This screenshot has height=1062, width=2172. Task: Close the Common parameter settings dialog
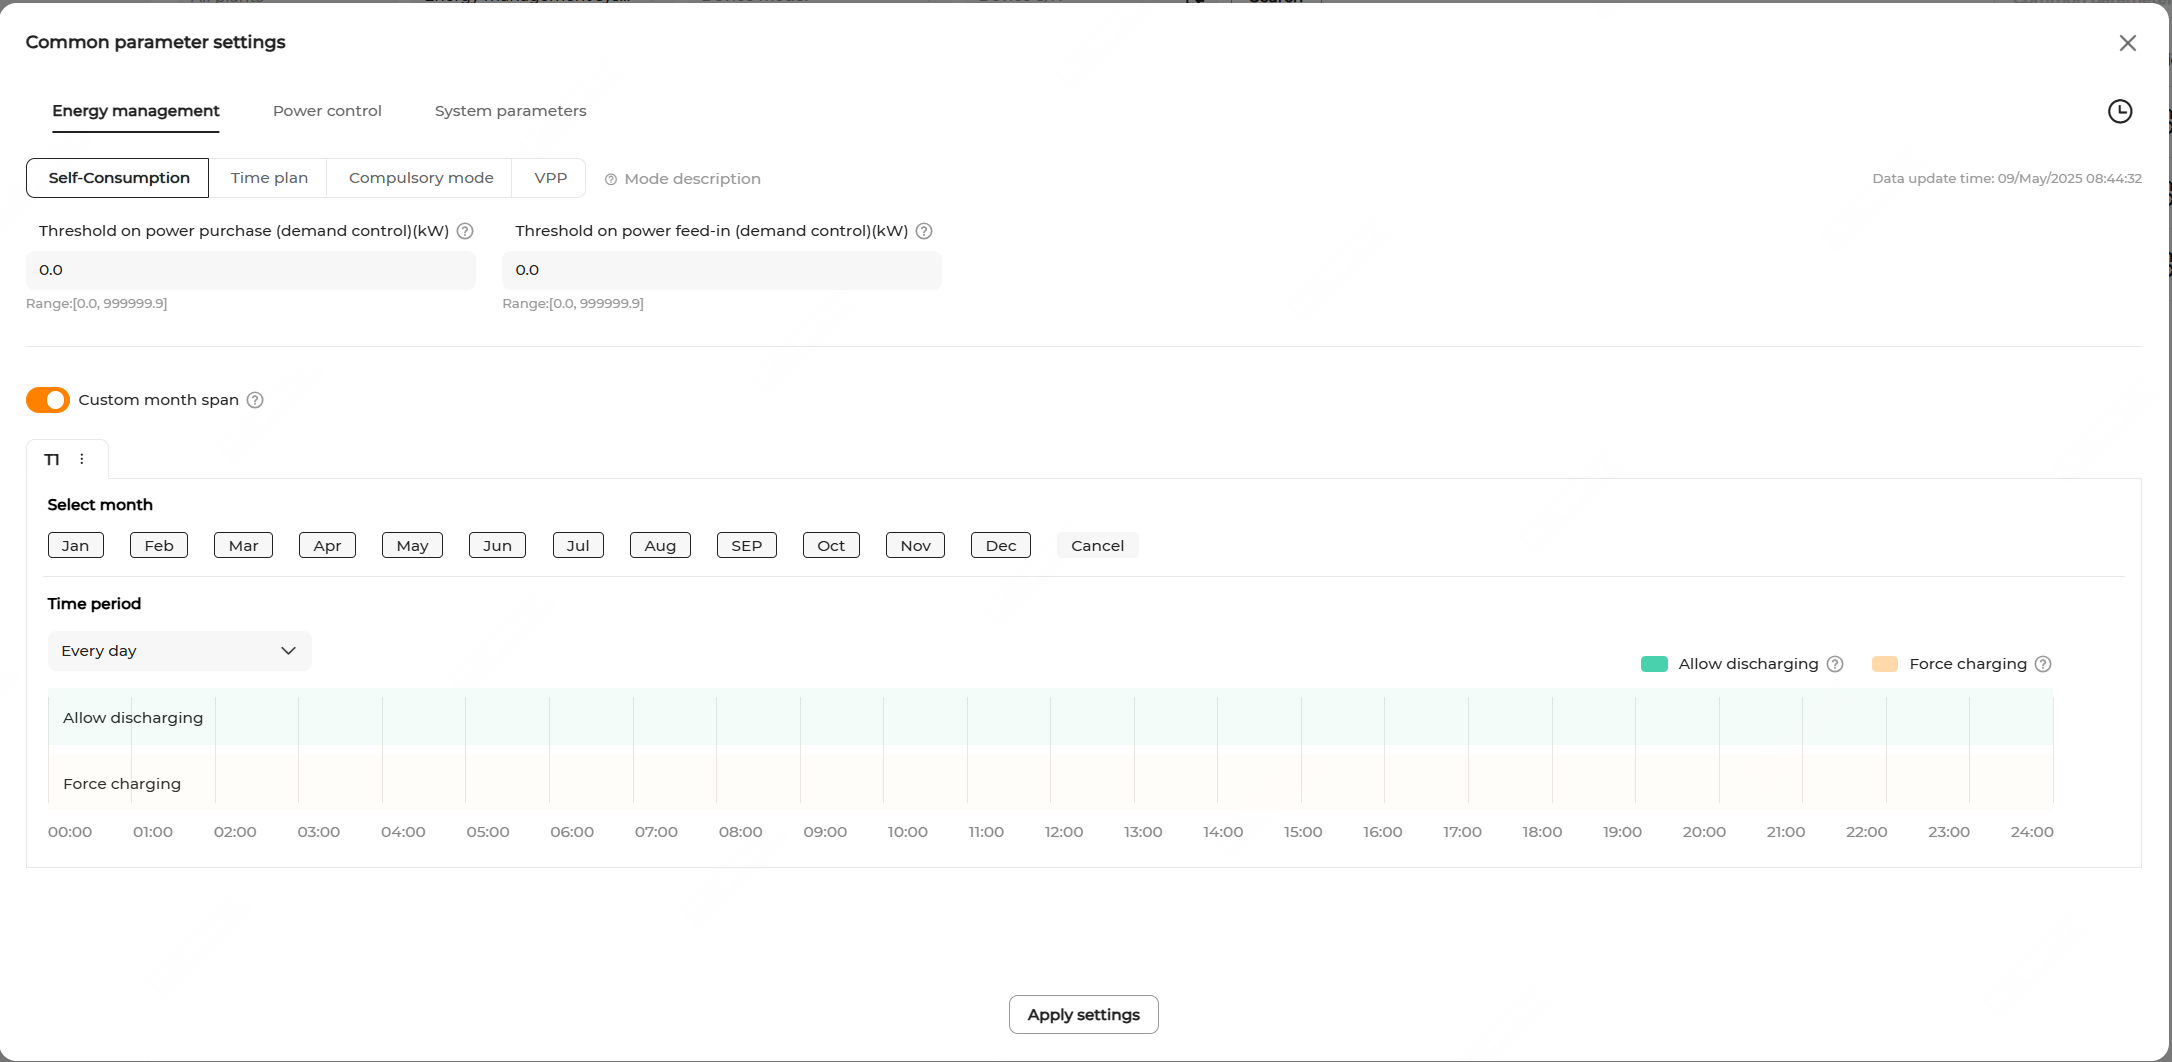(x=2128, y=43)
